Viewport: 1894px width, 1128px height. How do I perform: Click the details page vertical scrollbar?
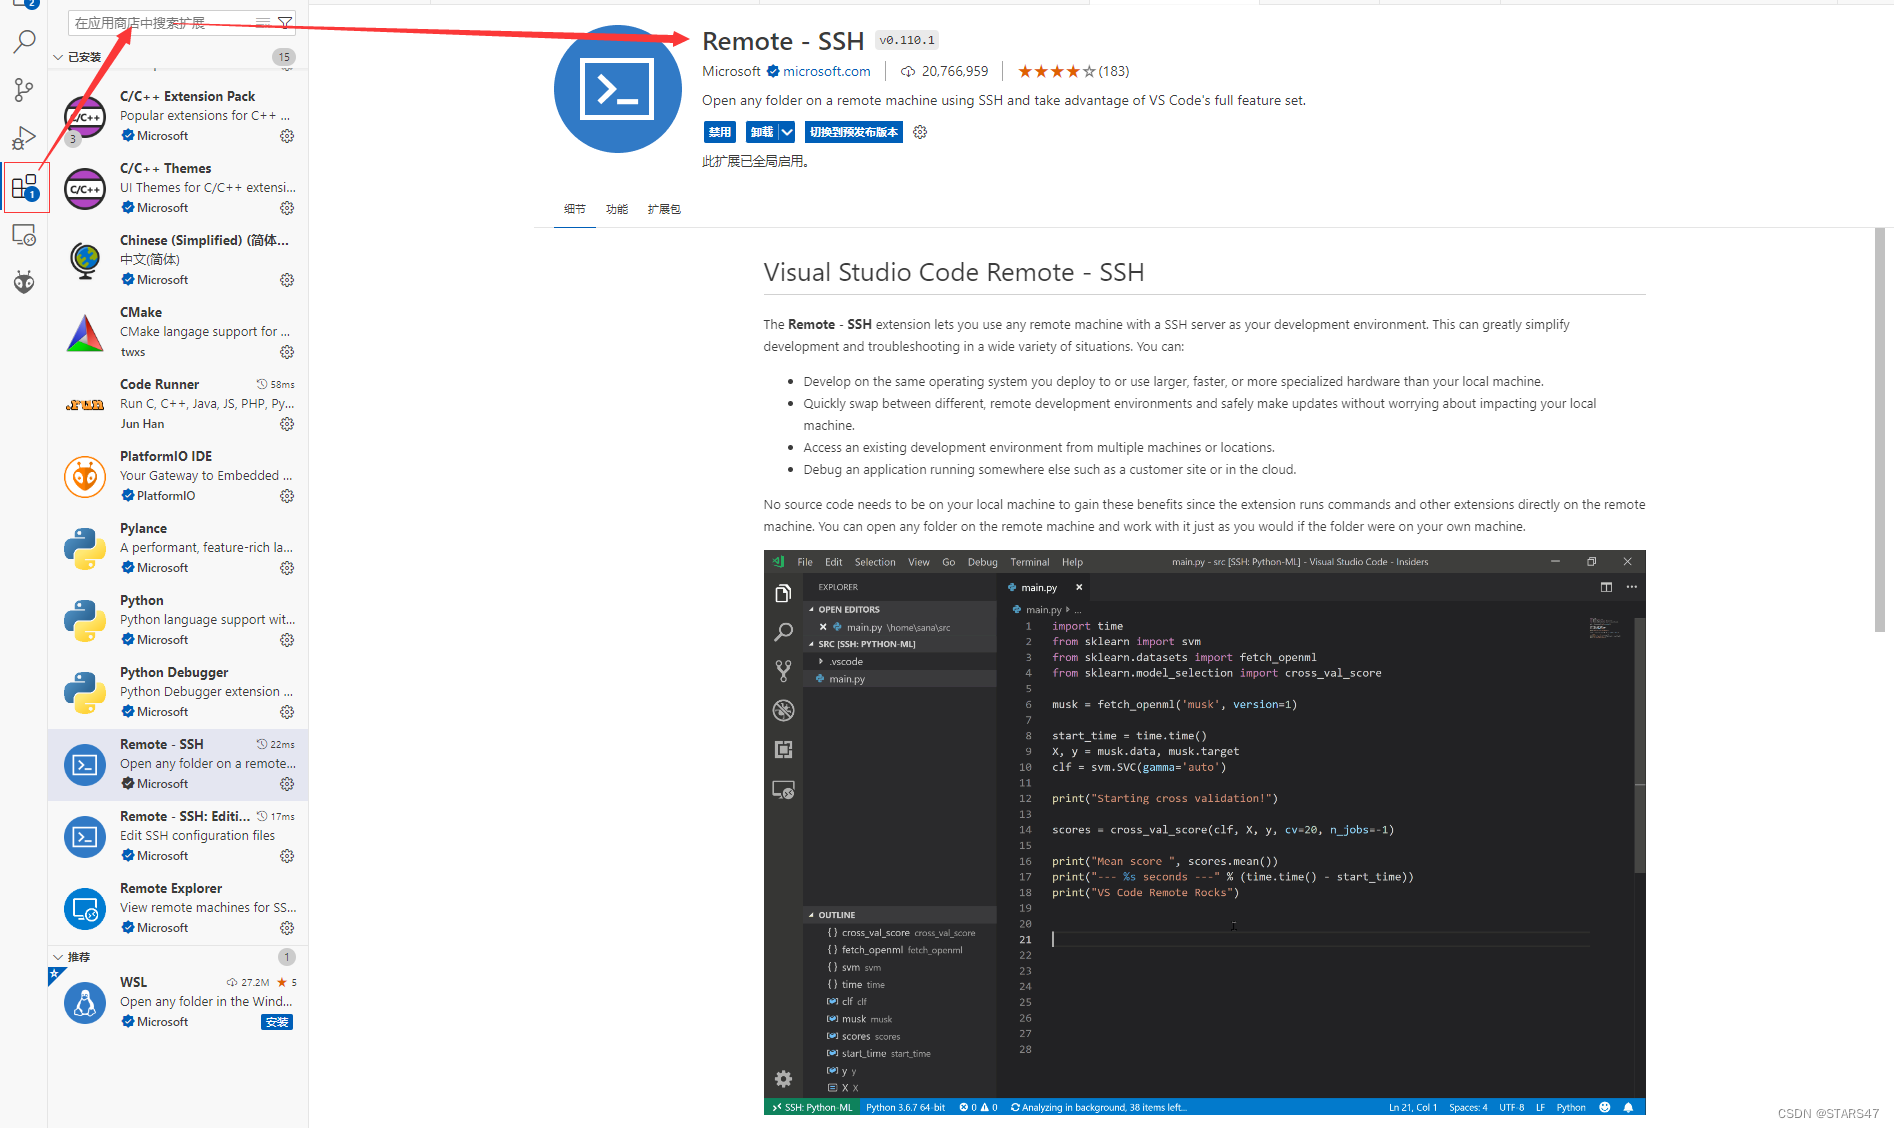1879,430
